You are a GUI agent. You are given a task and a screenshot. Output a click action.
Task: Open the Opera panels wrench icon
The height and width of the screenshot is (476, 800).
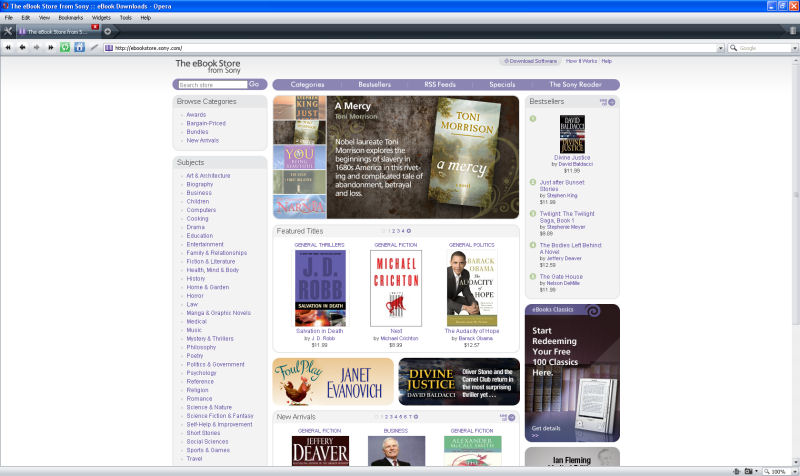(8, 31)
